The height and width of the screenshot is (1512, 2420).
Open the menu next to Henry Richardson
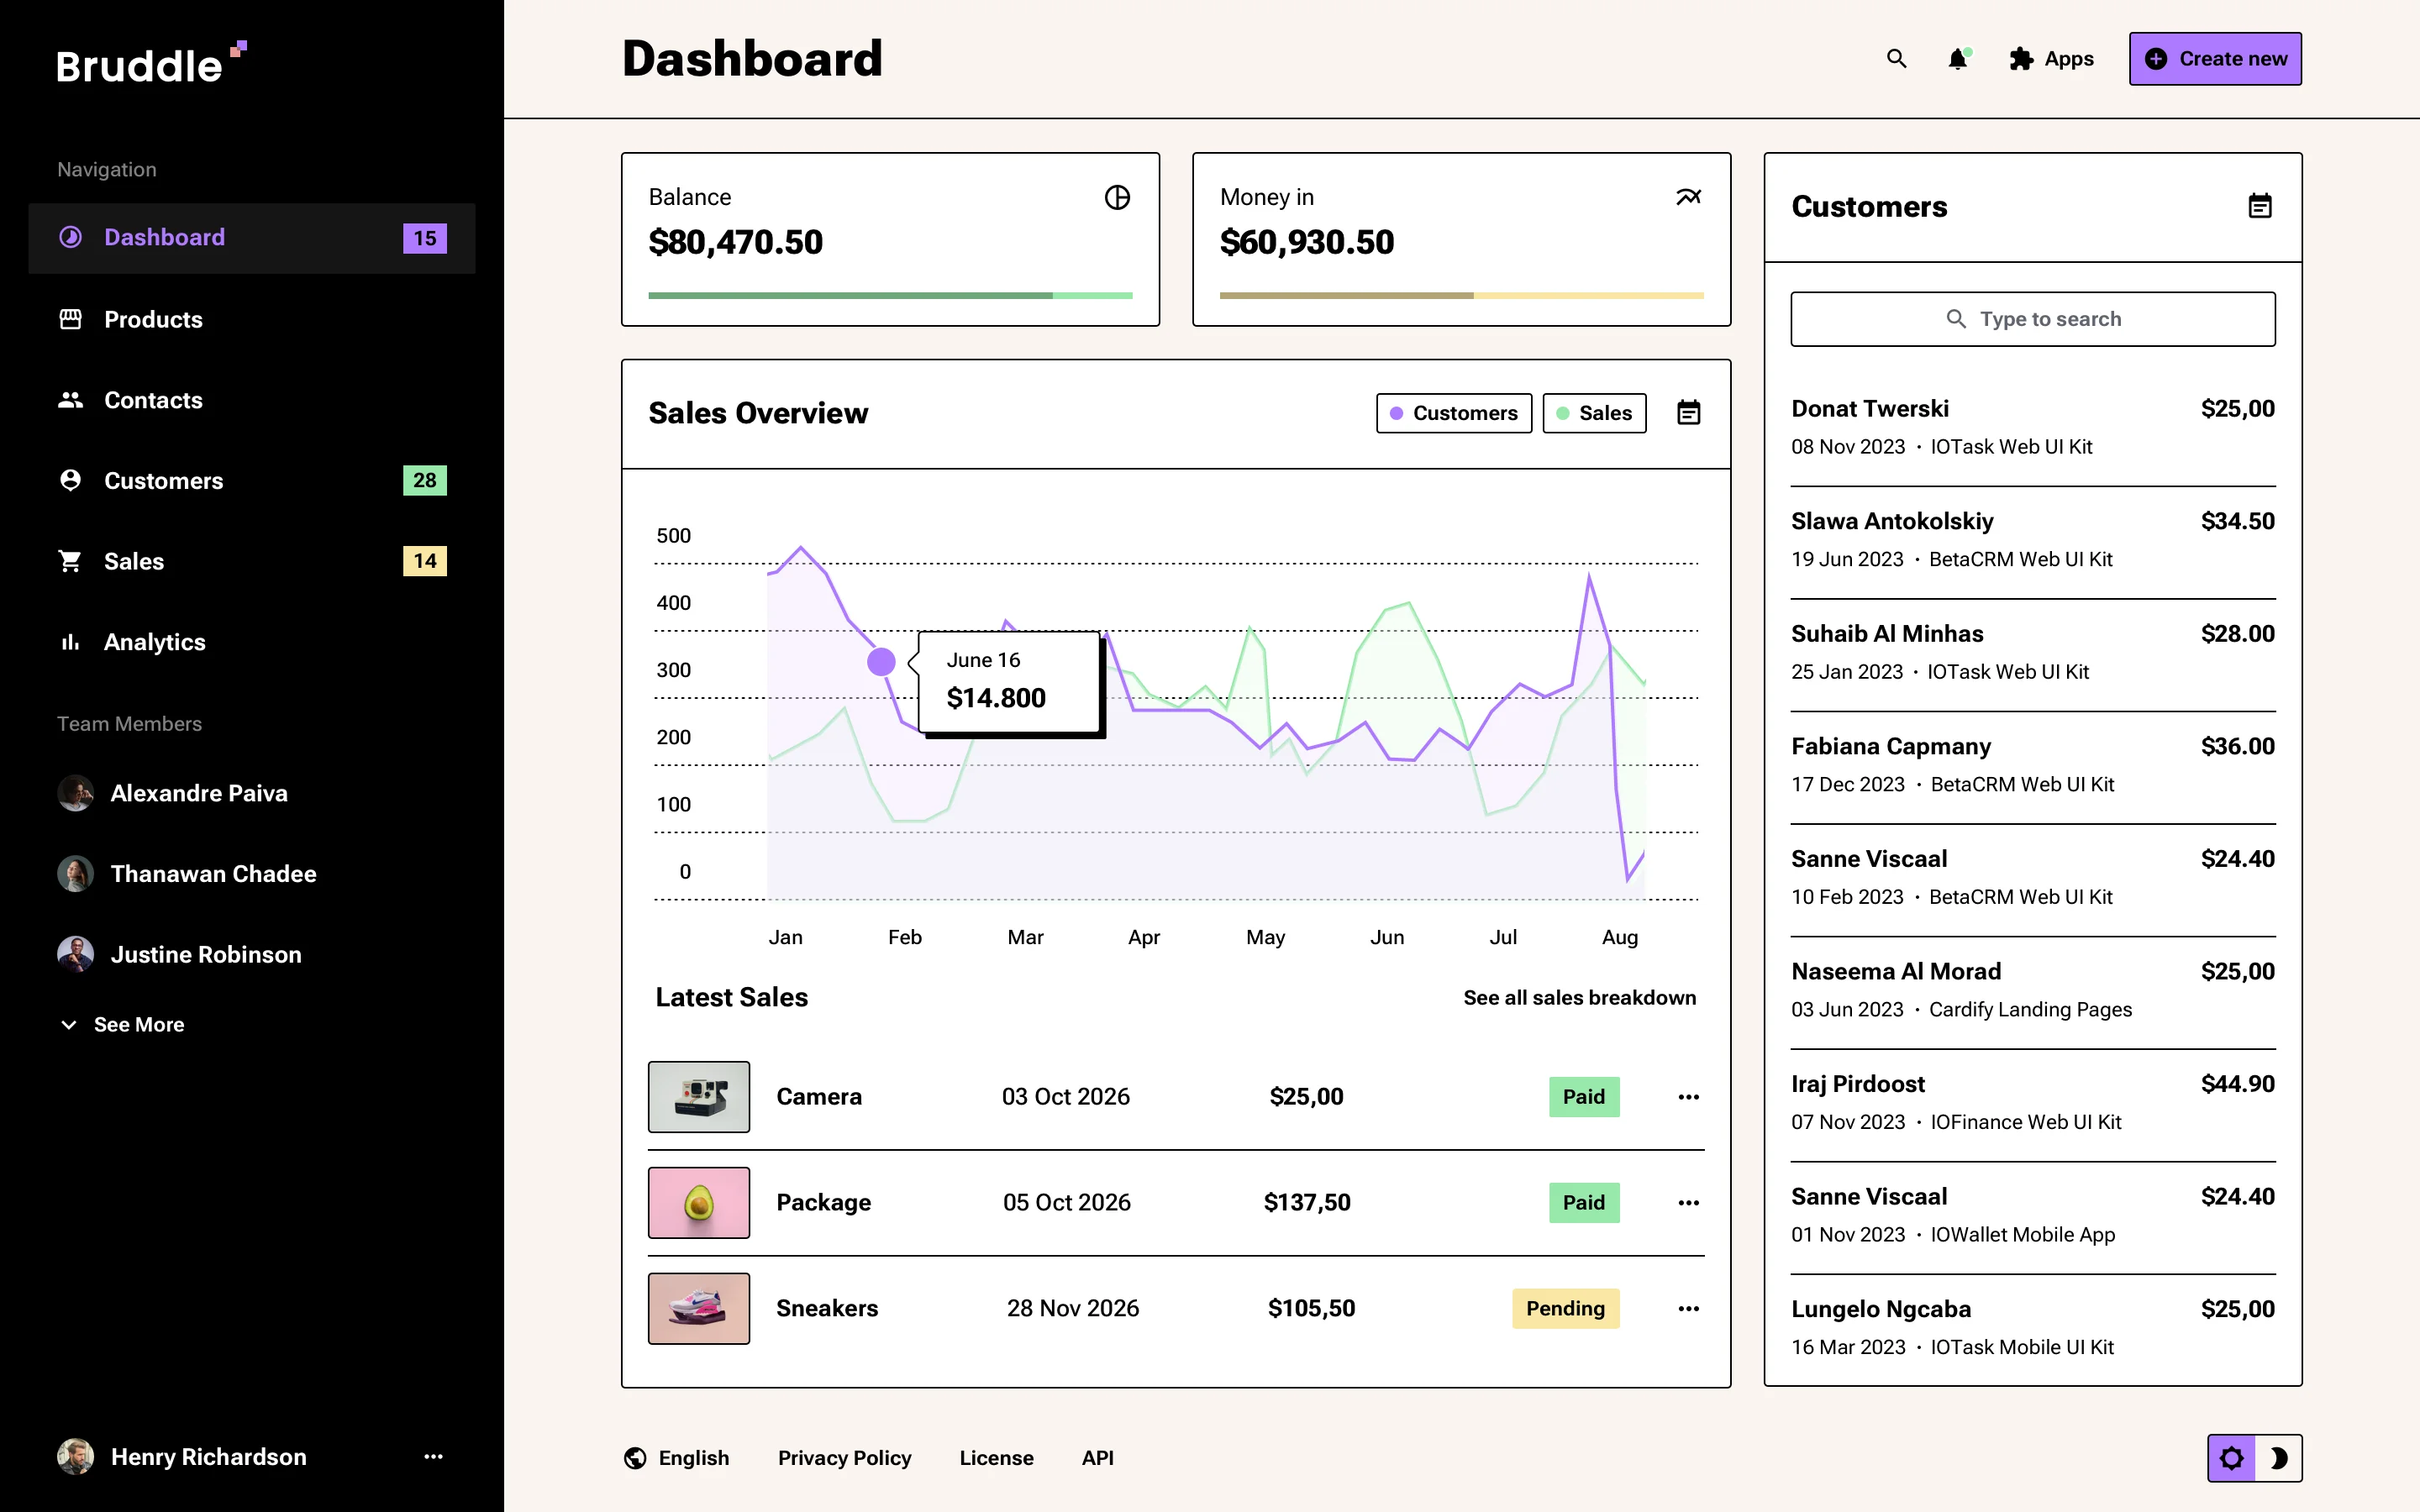(433, 1457)
